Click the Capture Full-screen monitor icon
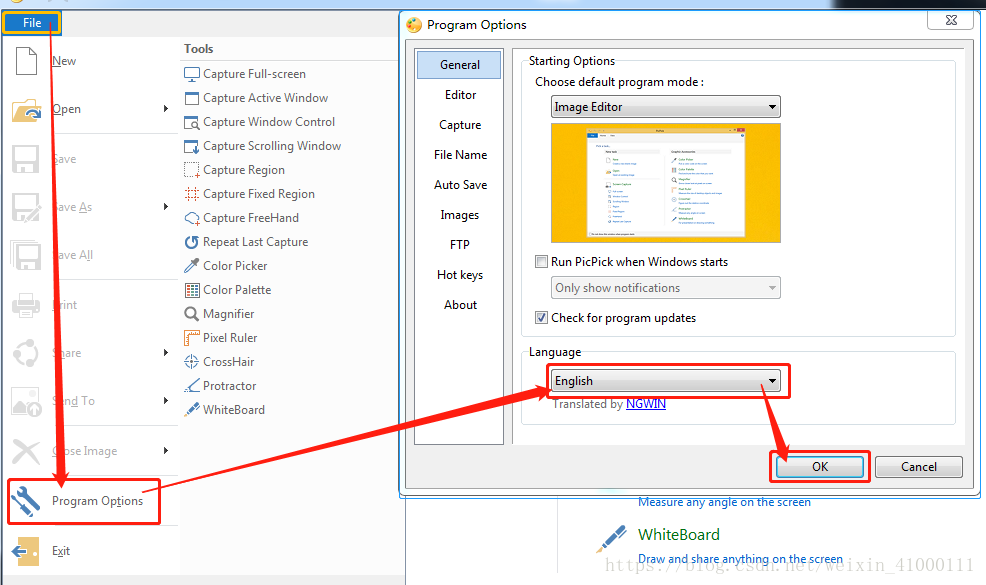This screenshot has height=585, width=986. point(192,74)
